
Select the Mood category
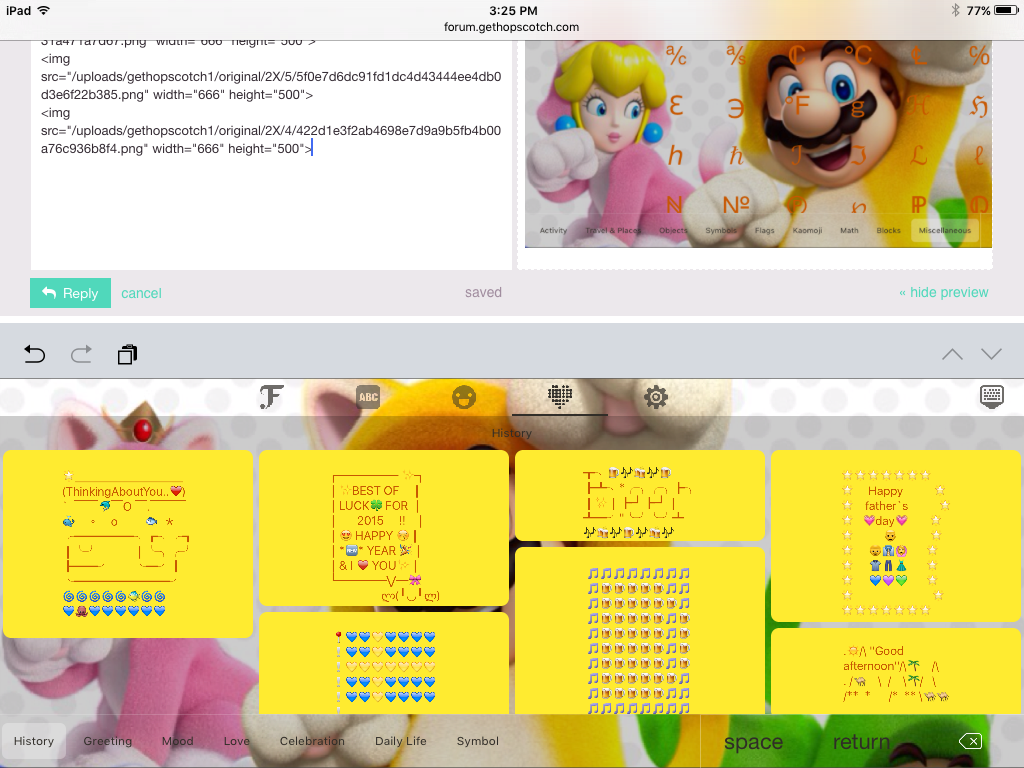pos(178,741)
